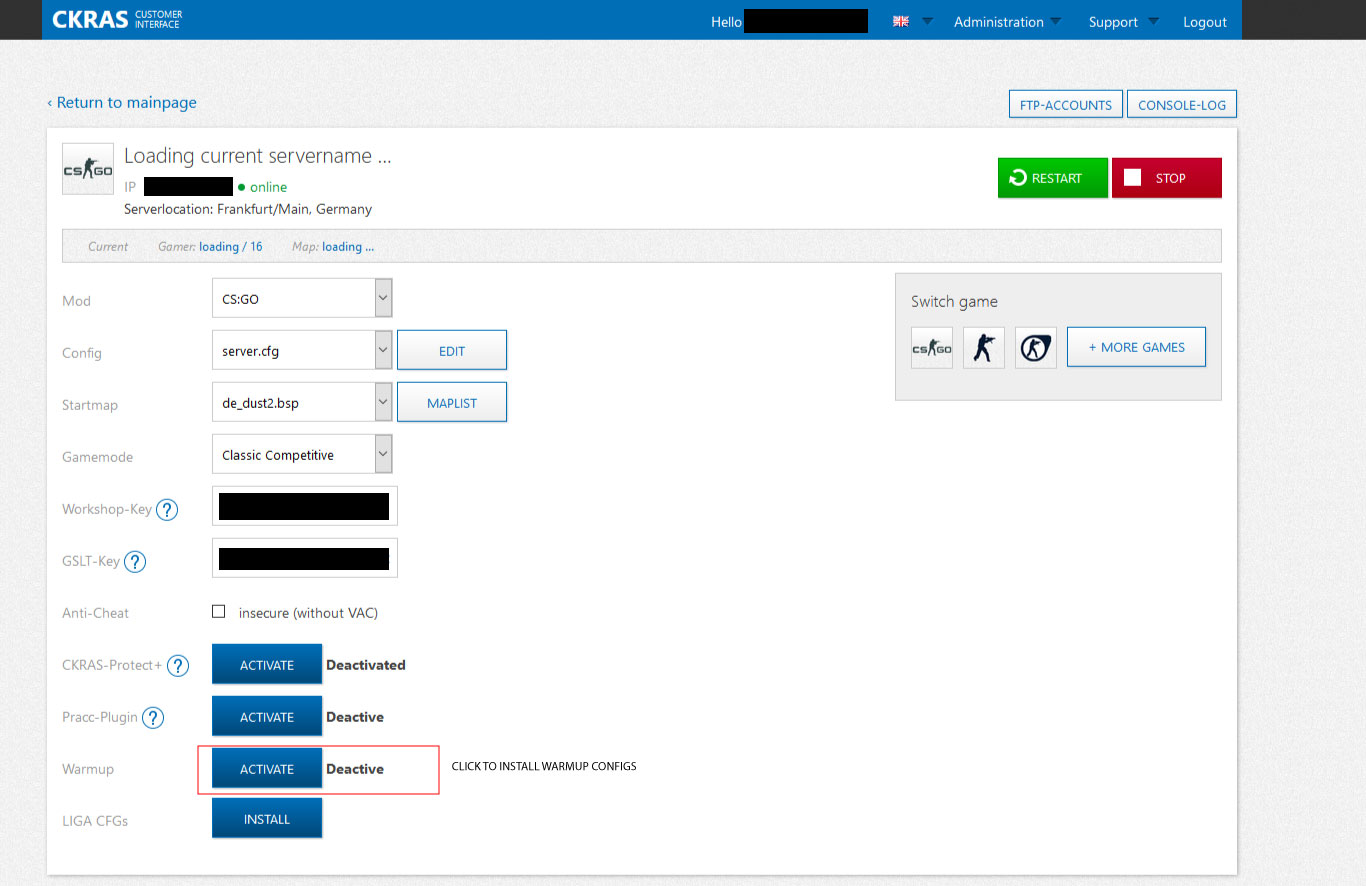Select the Half-Life lambda game icon
Viewport: 1366px width, 886px height.
click(1036, 348)
